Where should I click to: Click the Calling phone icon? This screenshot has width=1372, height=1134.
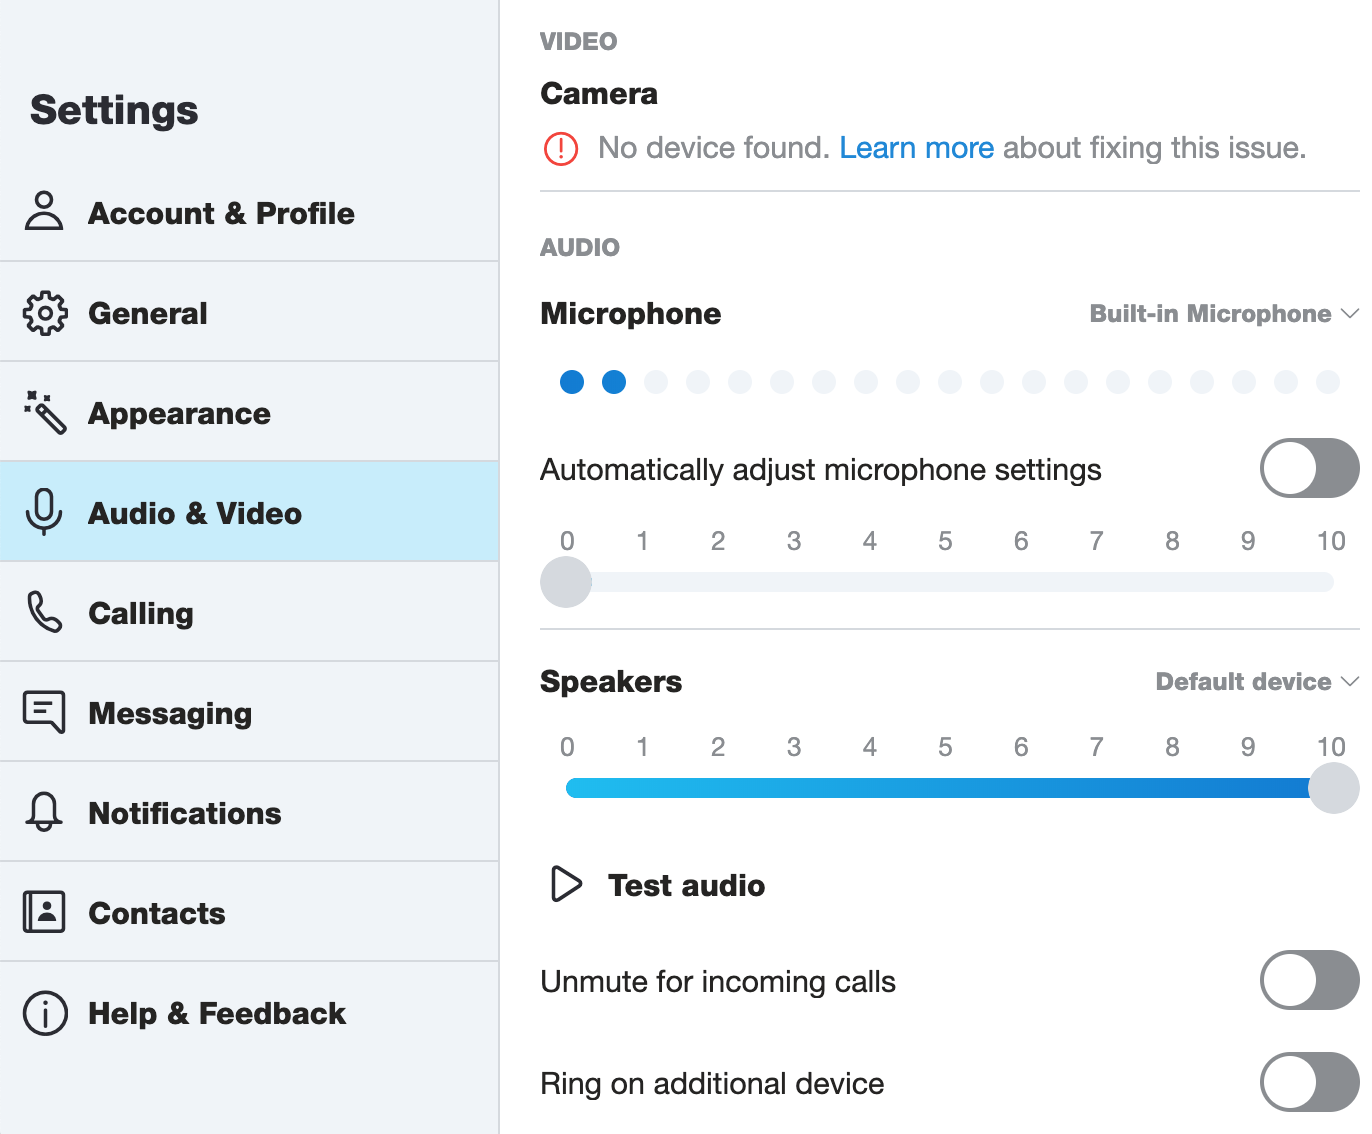point(44,612)
